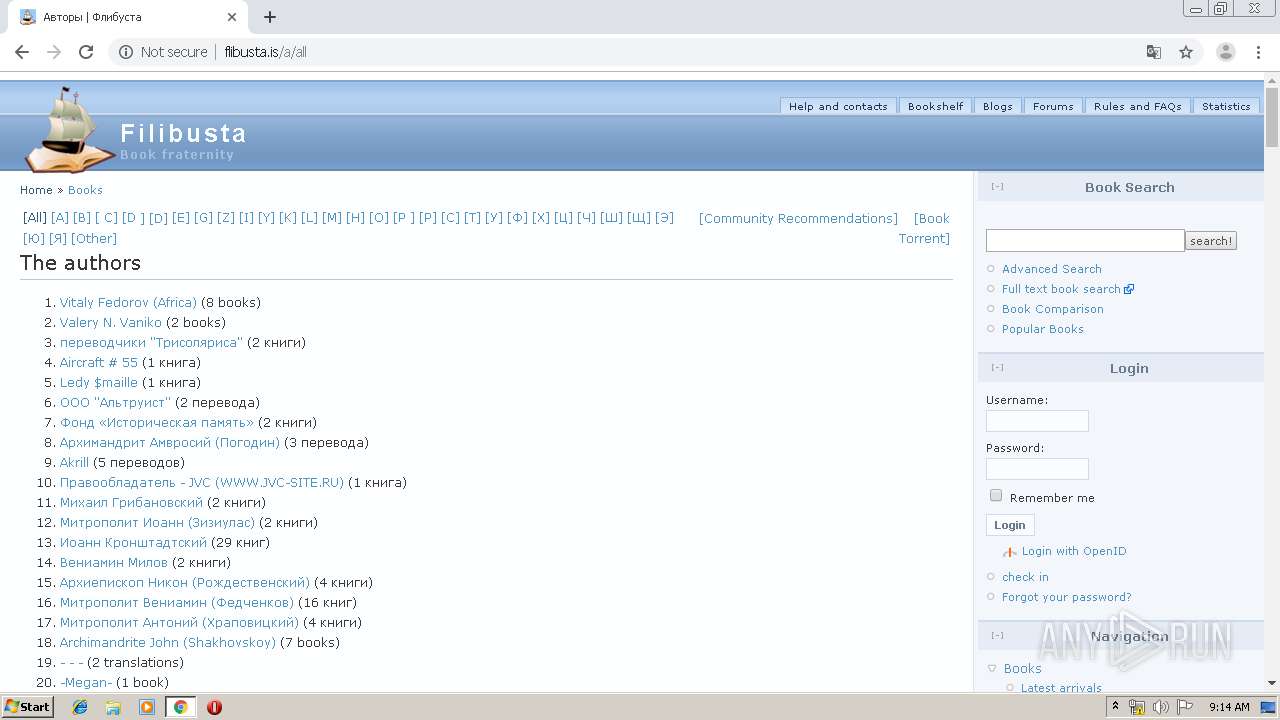
Task: Bookmark this page with the star icon
Action: [x=1186, y=52]
